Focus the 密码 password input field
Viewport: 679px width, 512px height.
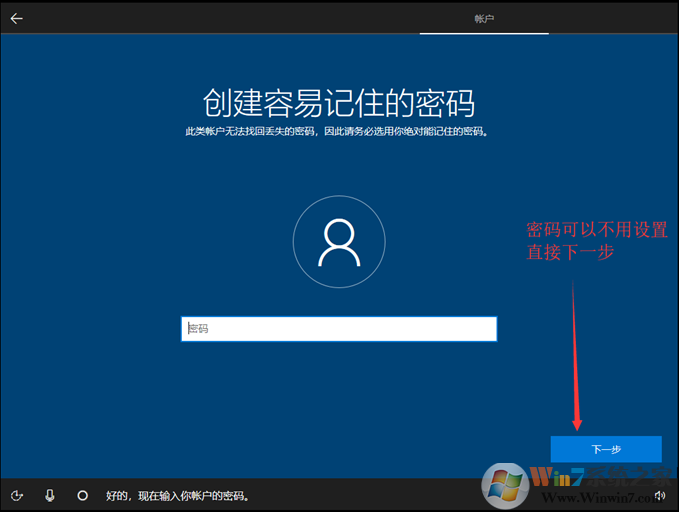click(339, 329)
